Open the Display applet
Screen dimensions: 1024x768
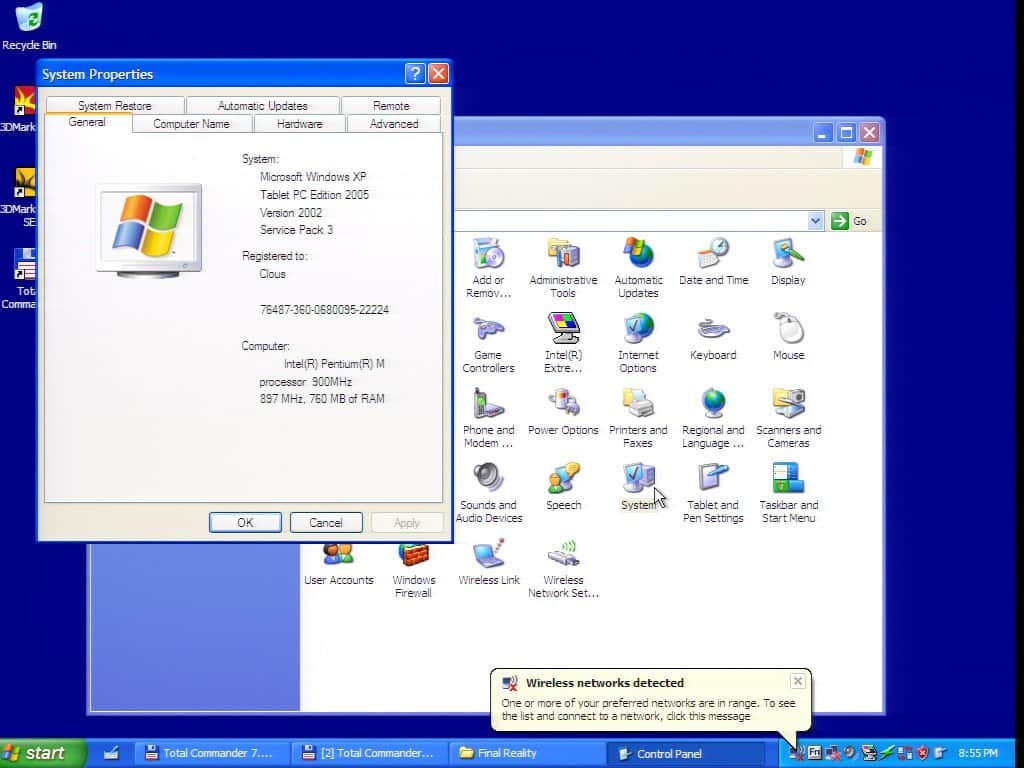click(788, 262)
